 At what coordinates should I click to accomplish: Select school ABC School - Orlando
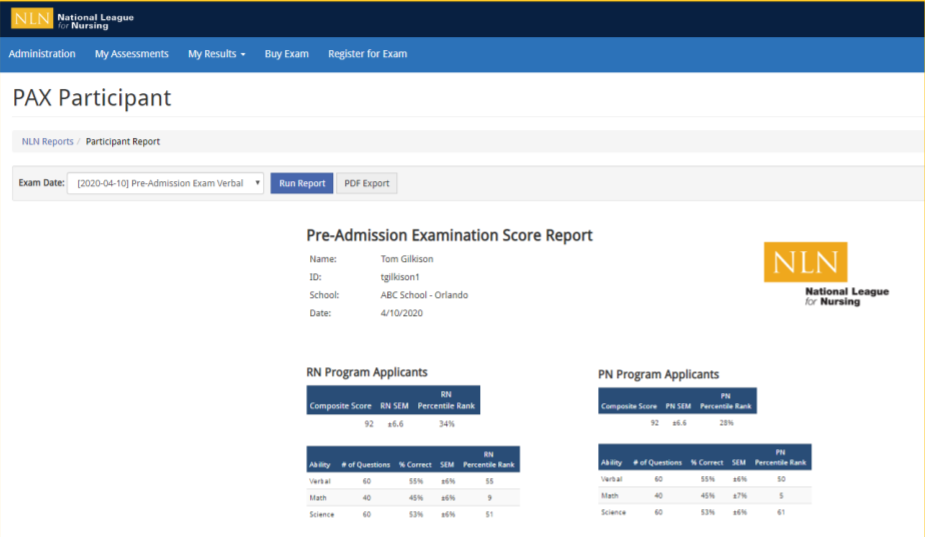(x=424, y=295)
